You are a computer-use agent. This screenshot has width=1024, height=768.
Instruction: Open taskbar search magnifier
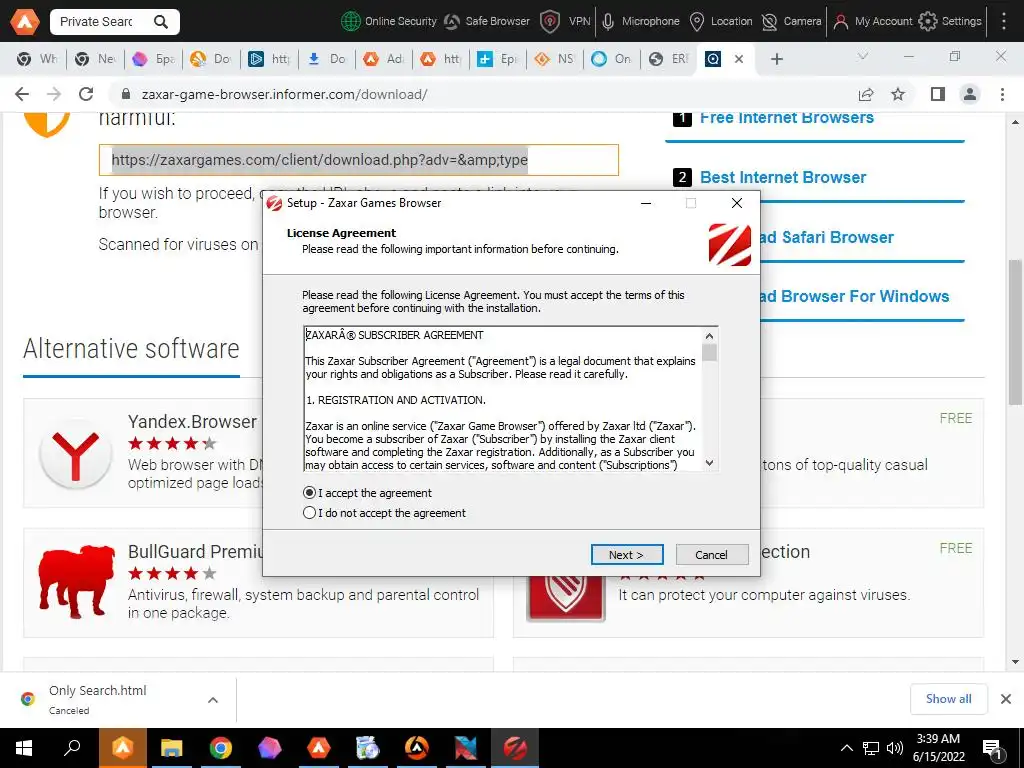(72, 748)
